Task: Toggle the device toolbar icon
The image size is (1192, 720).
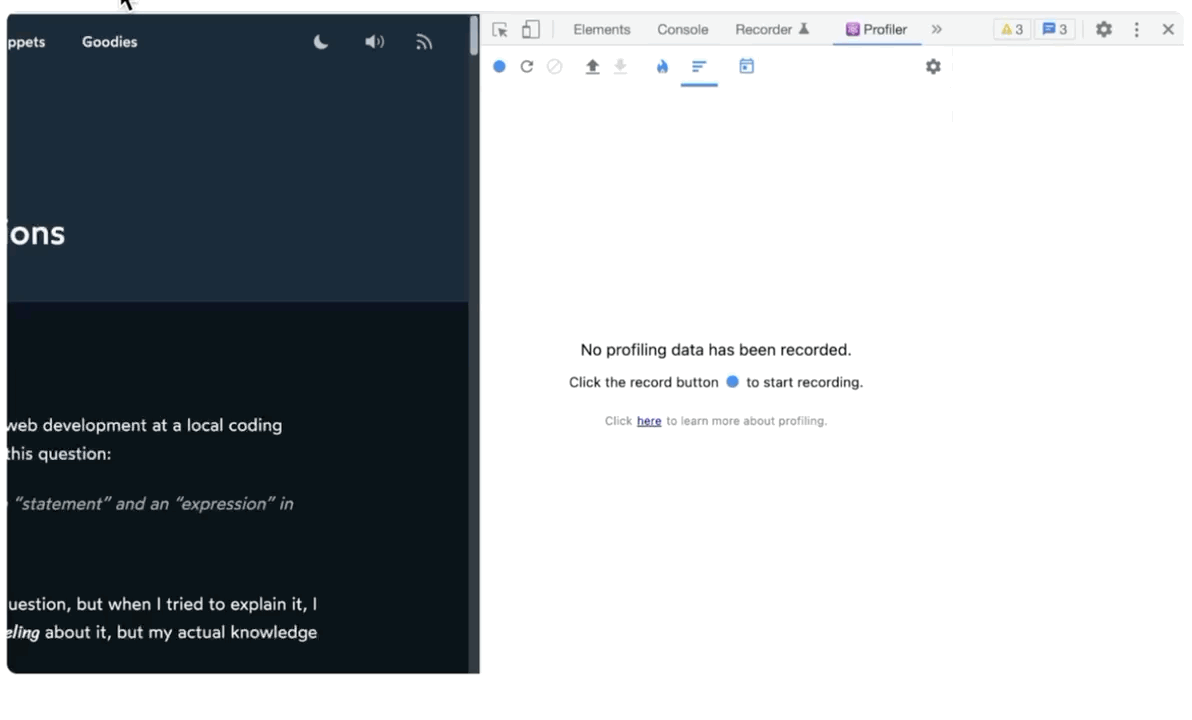Action: (531, 30)
